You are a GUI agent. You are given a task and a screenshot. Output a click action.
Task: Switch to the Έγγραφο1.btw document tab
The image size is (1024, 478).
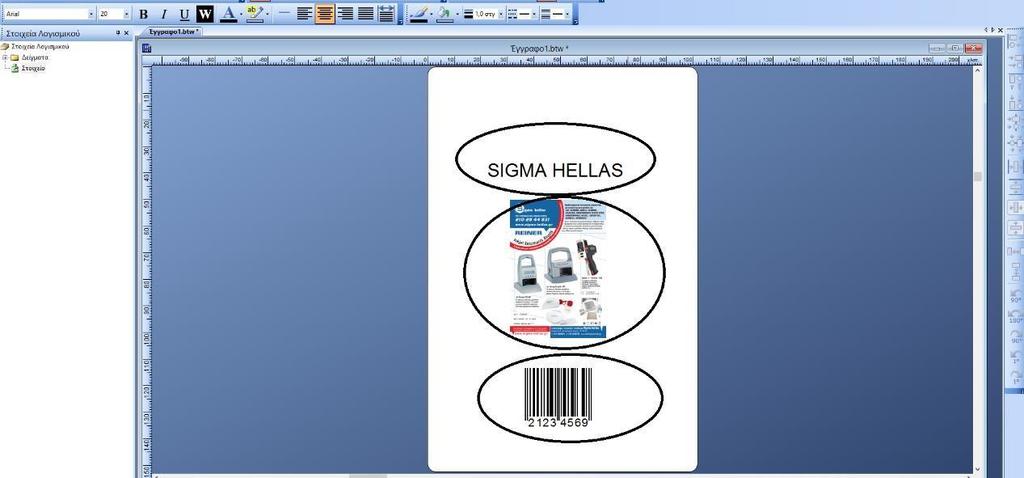coord(173,31)
